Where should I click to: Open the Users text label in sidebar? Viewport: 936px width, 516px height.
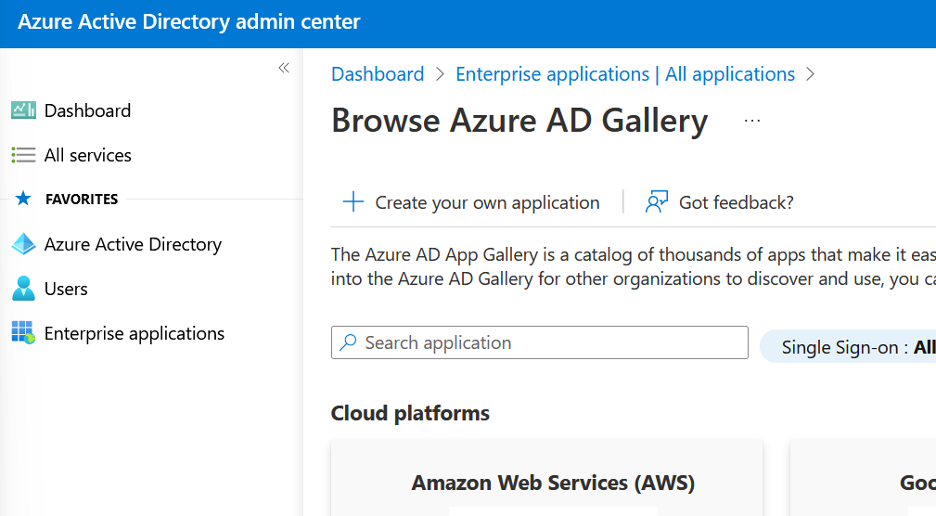point(66,289)
